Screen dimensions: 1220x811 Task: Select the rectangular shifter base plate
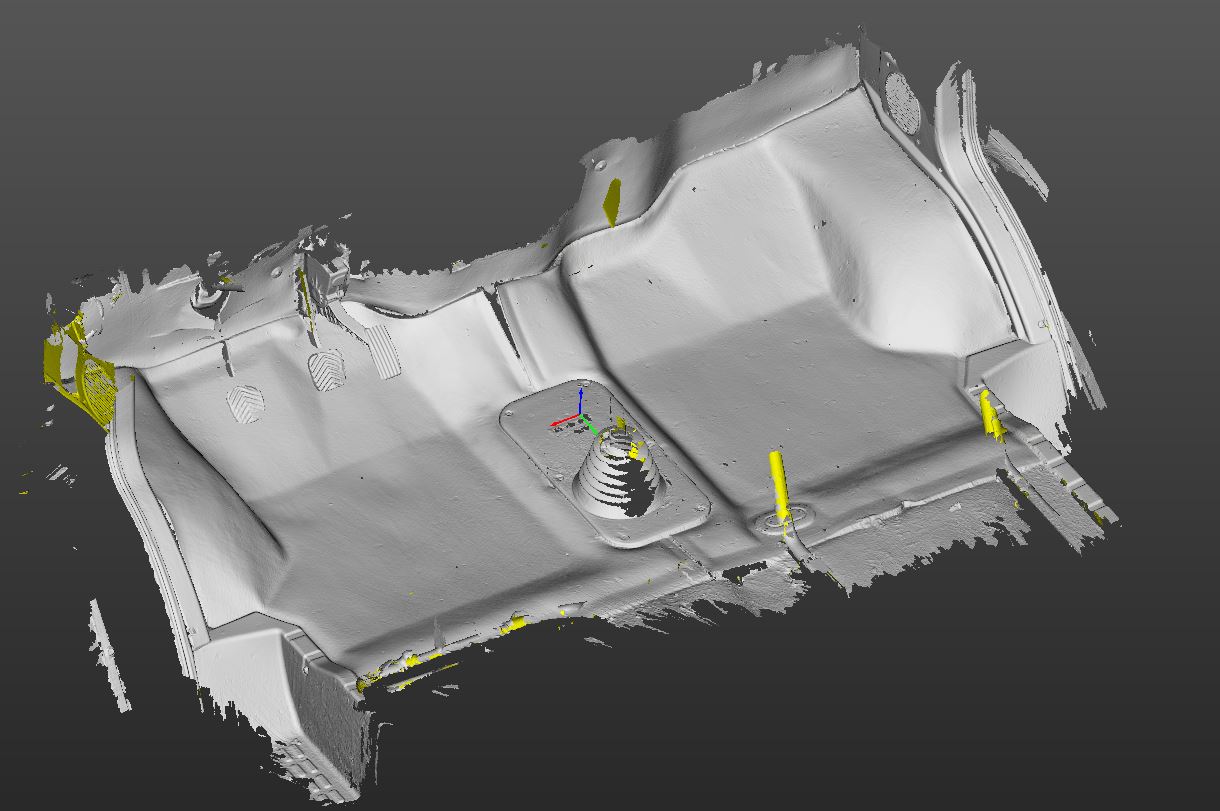(606, 462)
